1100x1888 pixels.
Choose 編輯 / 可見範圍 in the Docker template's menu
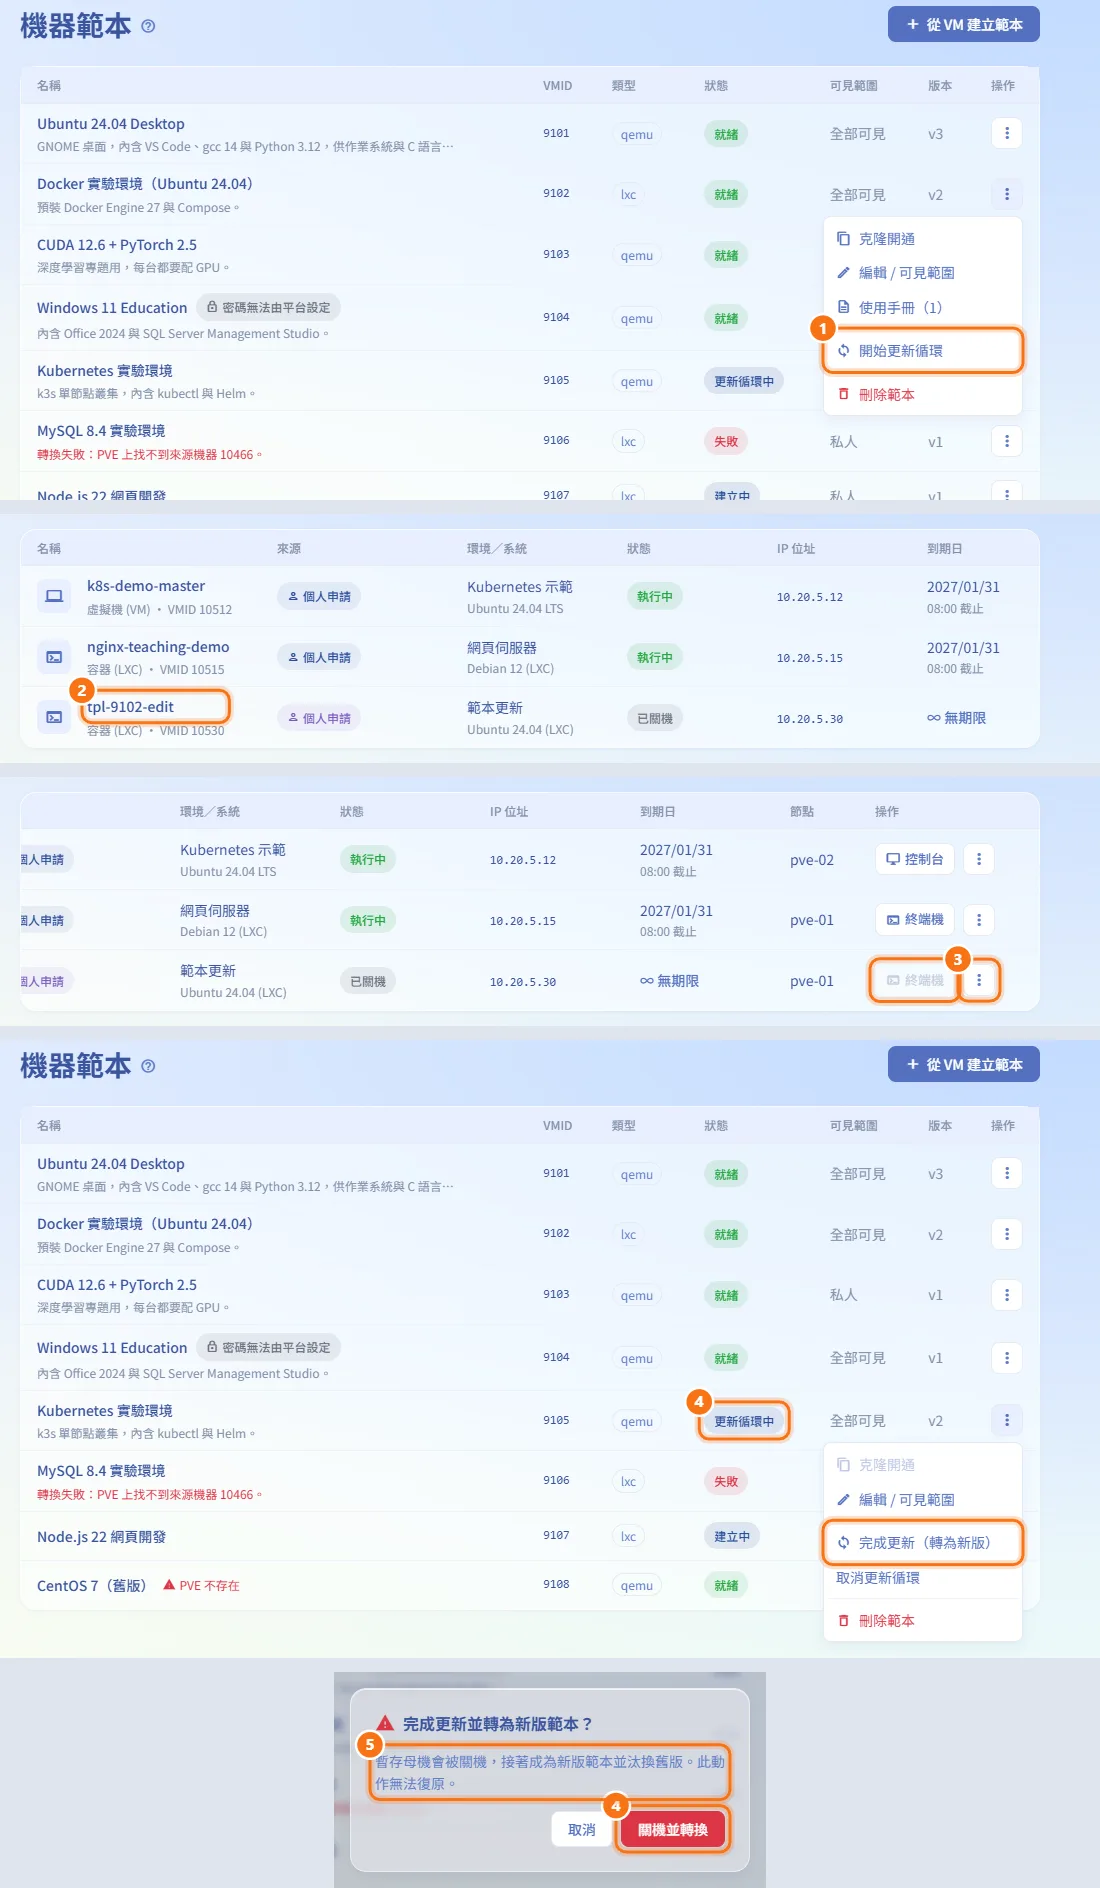pos(923,273)
